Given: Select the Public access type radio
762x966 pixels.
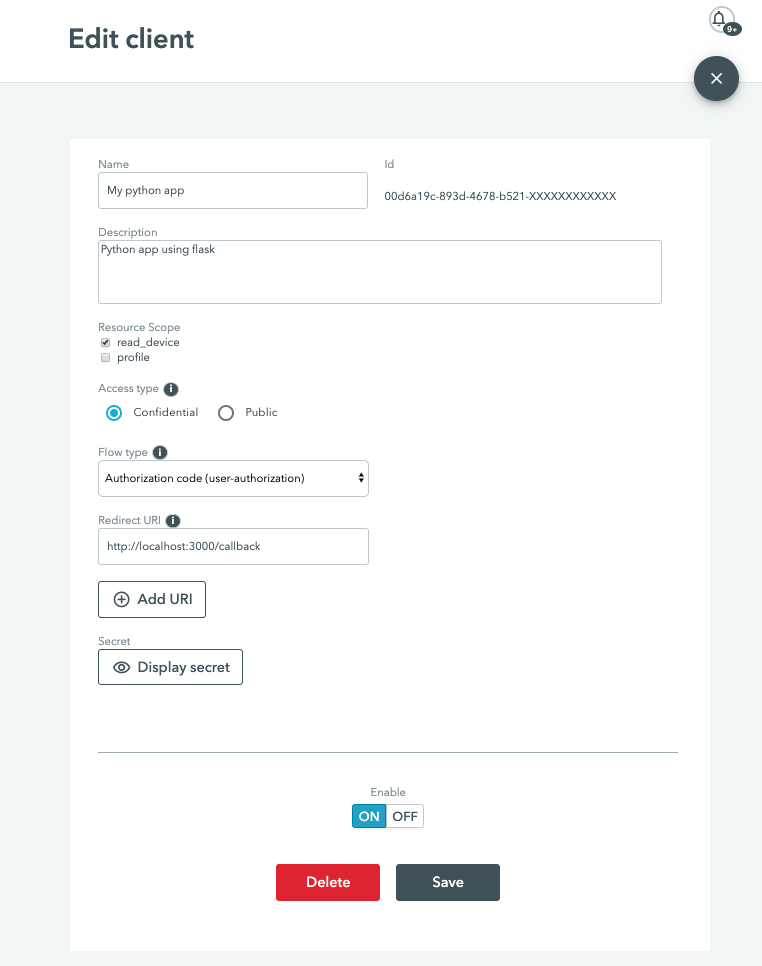Looking at the screenshot, I should coord(226,413).
